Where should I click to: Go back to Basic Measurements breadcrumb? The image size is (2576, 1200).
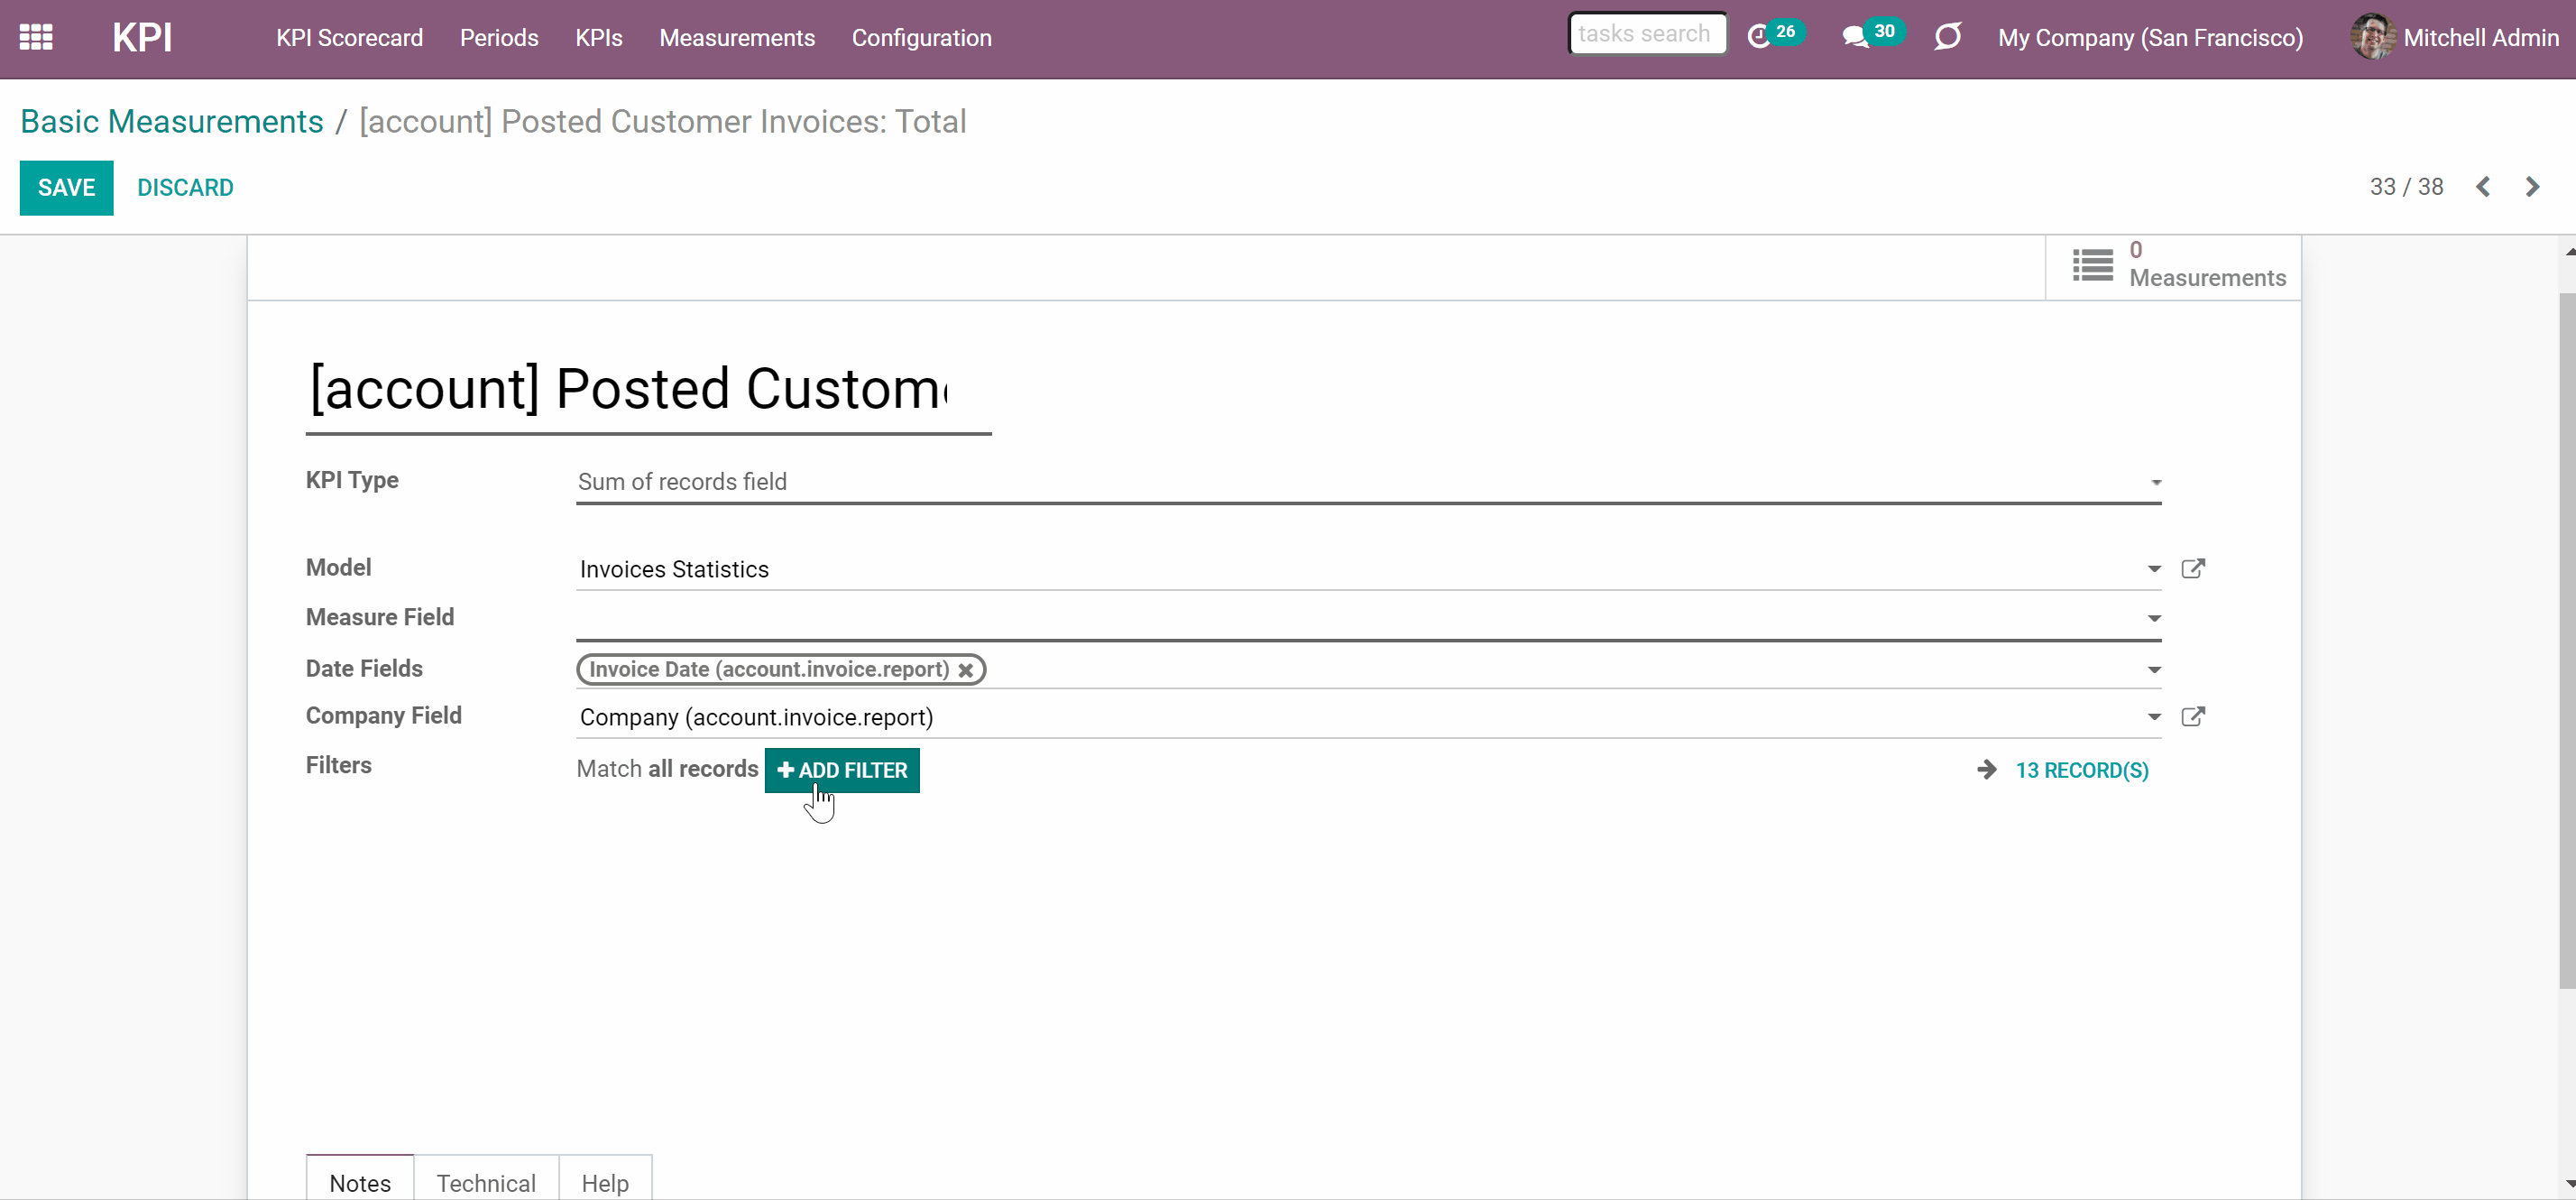pos(172,121)
